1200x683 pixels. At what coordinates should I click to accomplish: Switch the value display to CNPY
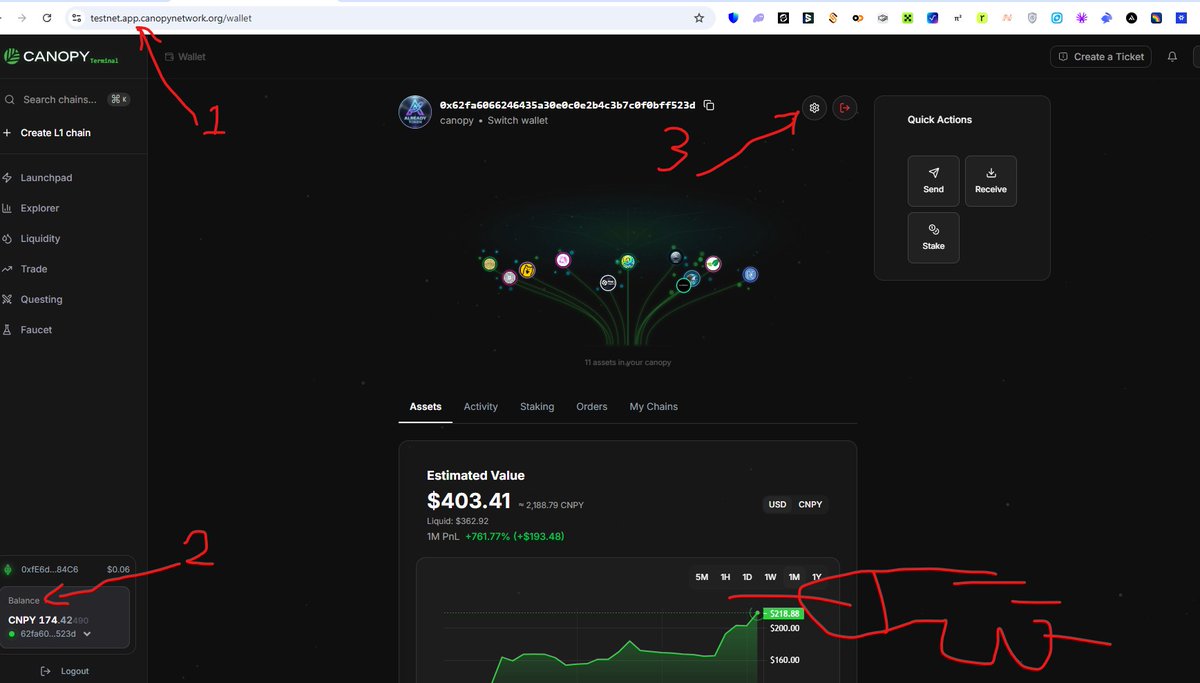pos(810,504)
